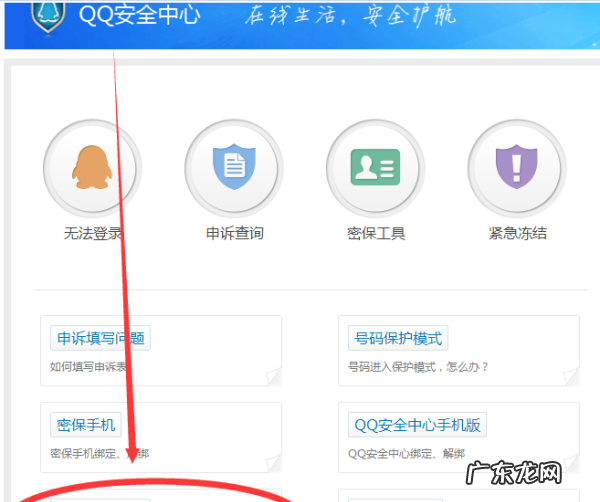Open the 密保工具 ID card icon
This screenshot has height=502, width=600.
375,169
